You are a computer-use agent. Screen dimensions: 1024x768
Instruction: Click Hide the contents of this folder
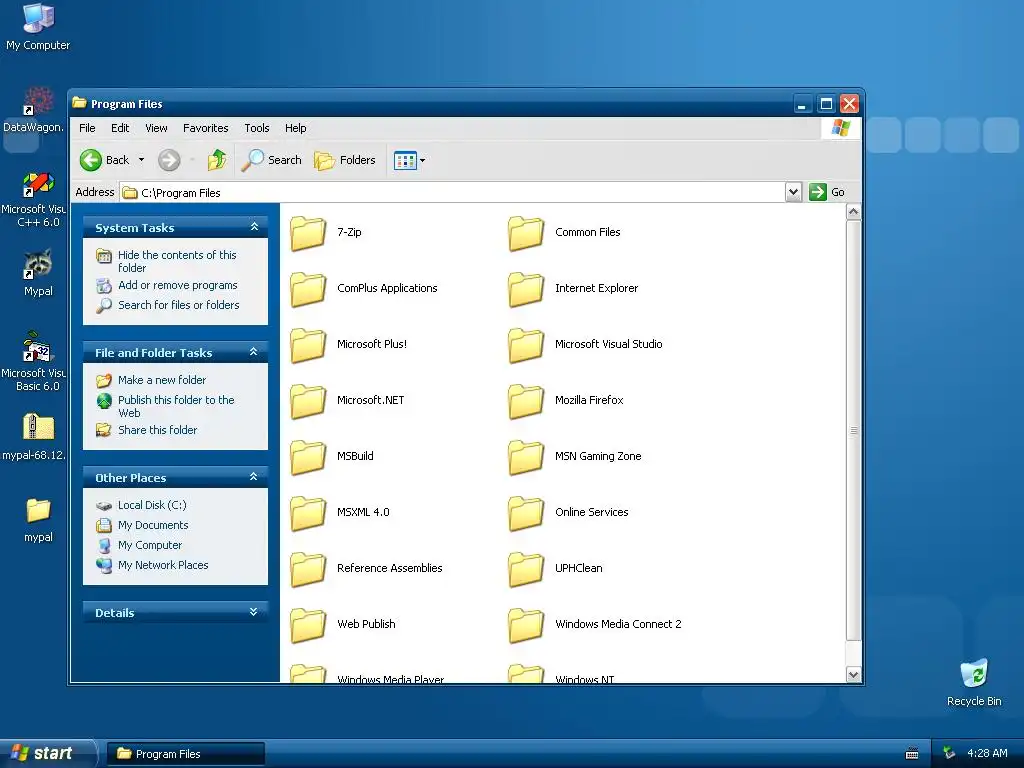click(177, 261)
